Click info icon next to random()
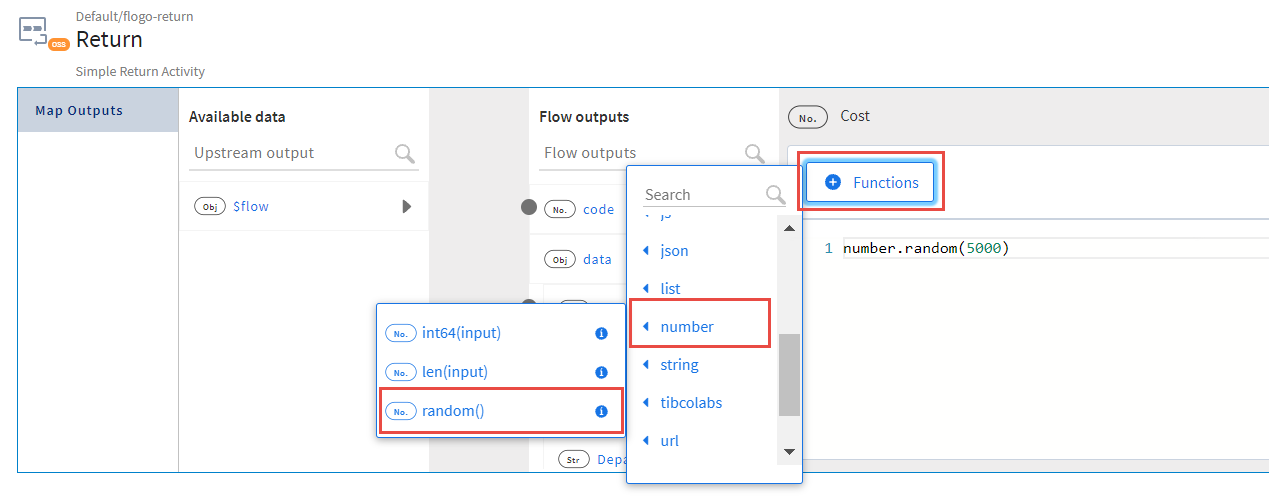This screenshot has width=1269, height=502. coord(601,411)
